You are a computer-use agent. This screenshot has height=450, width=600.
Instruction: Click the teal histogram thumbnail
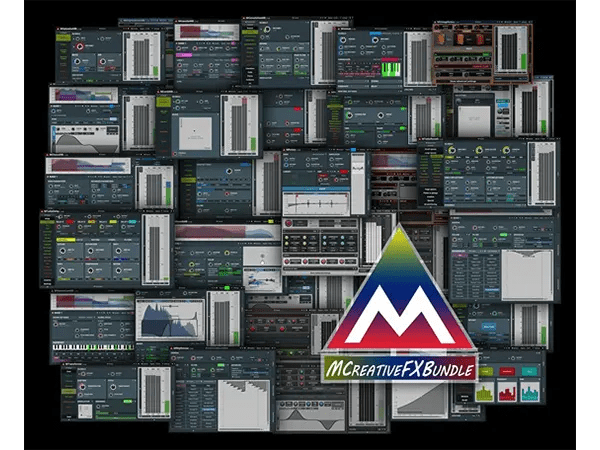point(530,391)
